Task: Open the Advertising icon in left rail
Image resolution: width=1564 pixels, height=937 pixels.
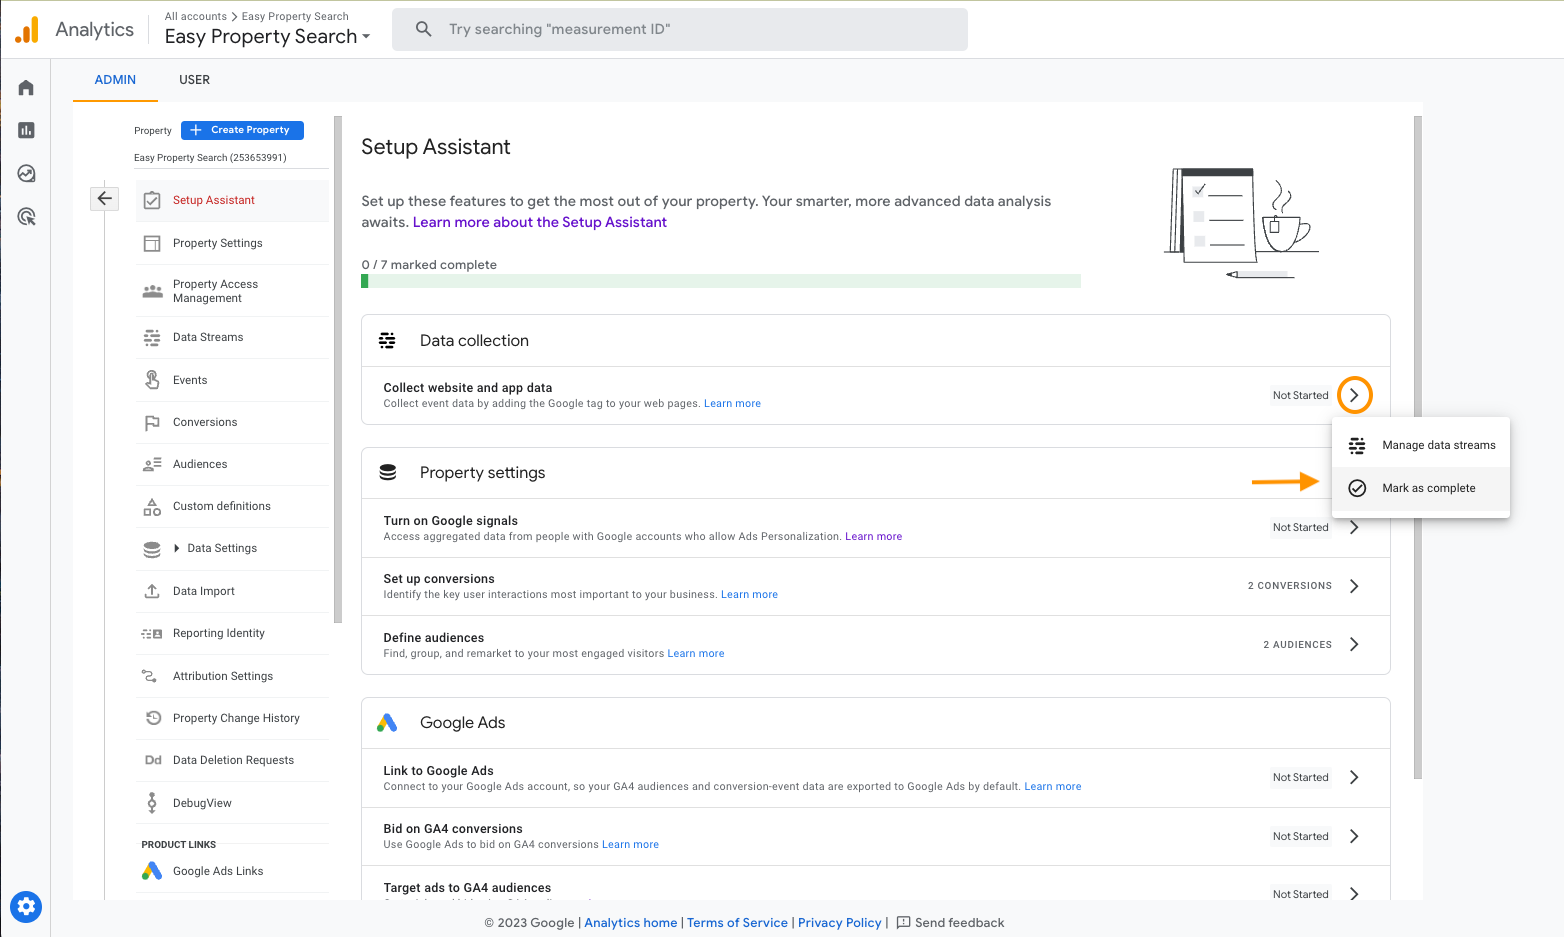Action: pyautogui.click(x=26, y=216)
